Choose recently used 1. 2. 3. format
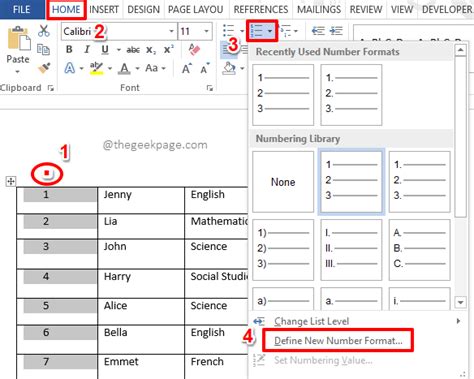Image resolution: width=474 pixels, height=379 pixels. click(x=351, y=95)
